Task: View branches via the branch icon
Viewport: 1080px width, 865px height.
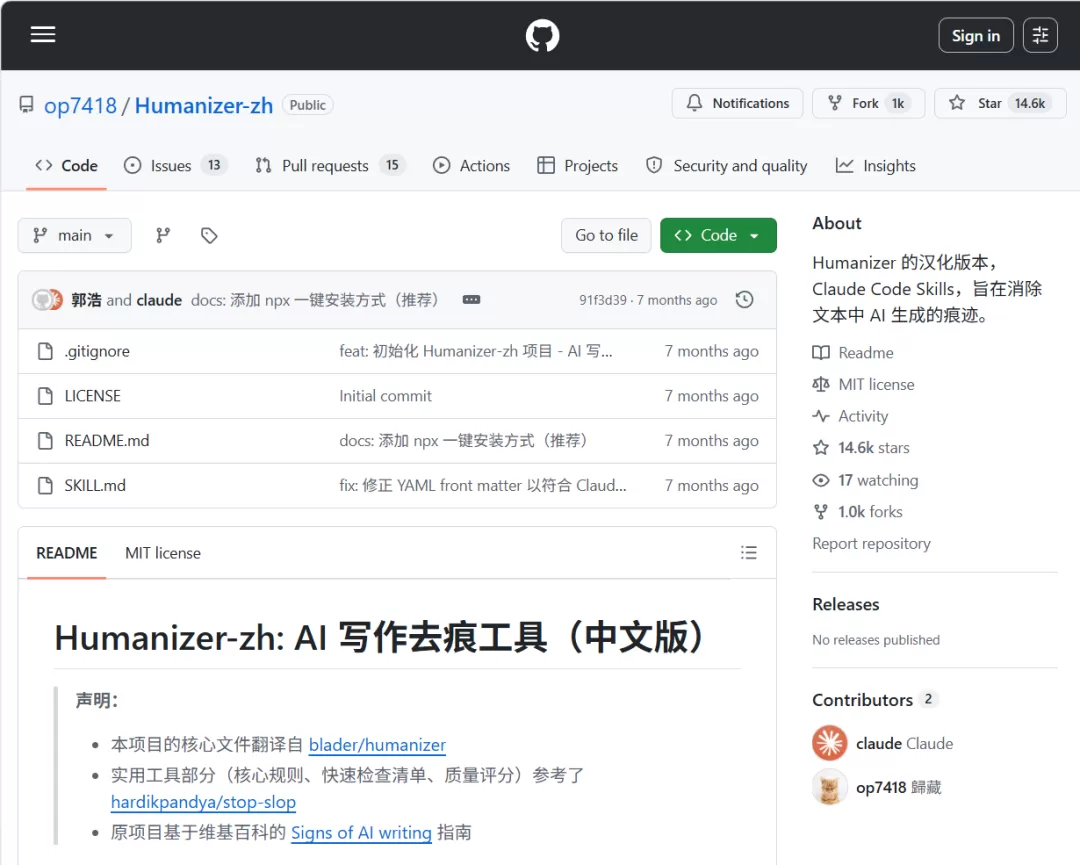Action: tap(163, 236)
